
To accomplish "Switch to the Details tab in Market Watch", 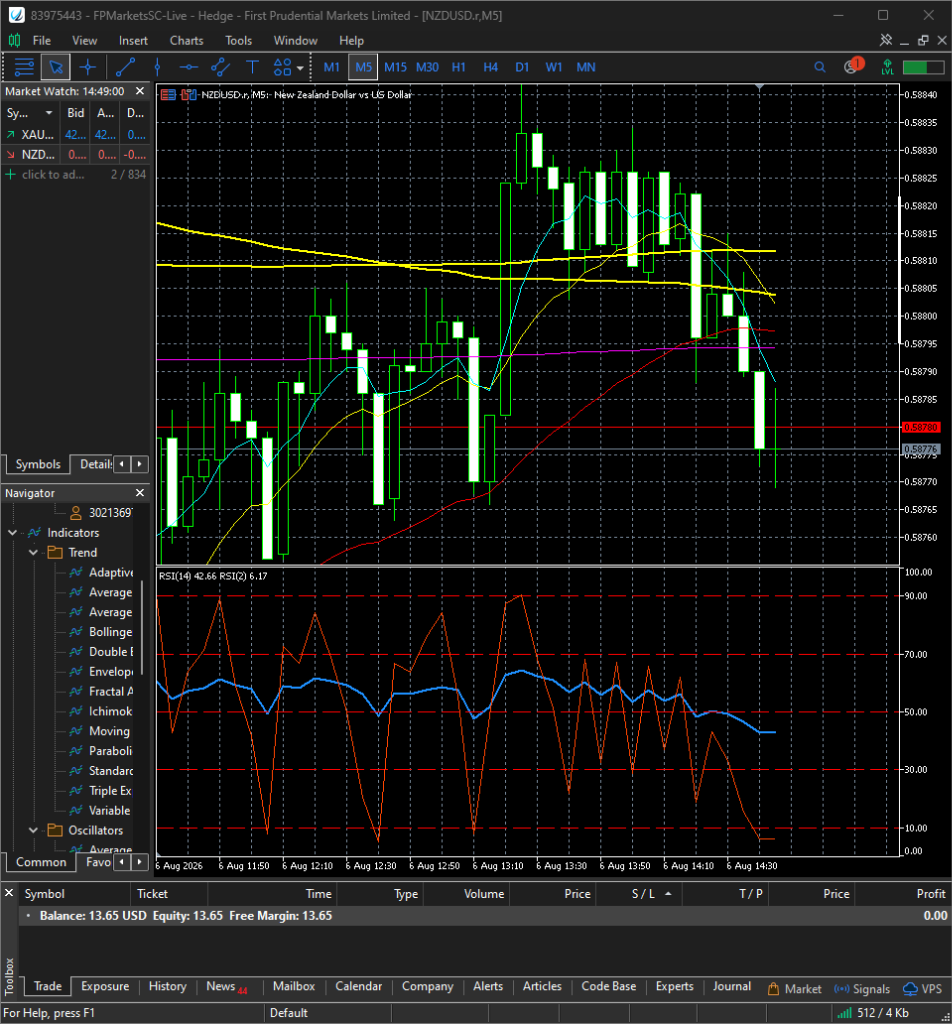I will click(x=95, y=464).
